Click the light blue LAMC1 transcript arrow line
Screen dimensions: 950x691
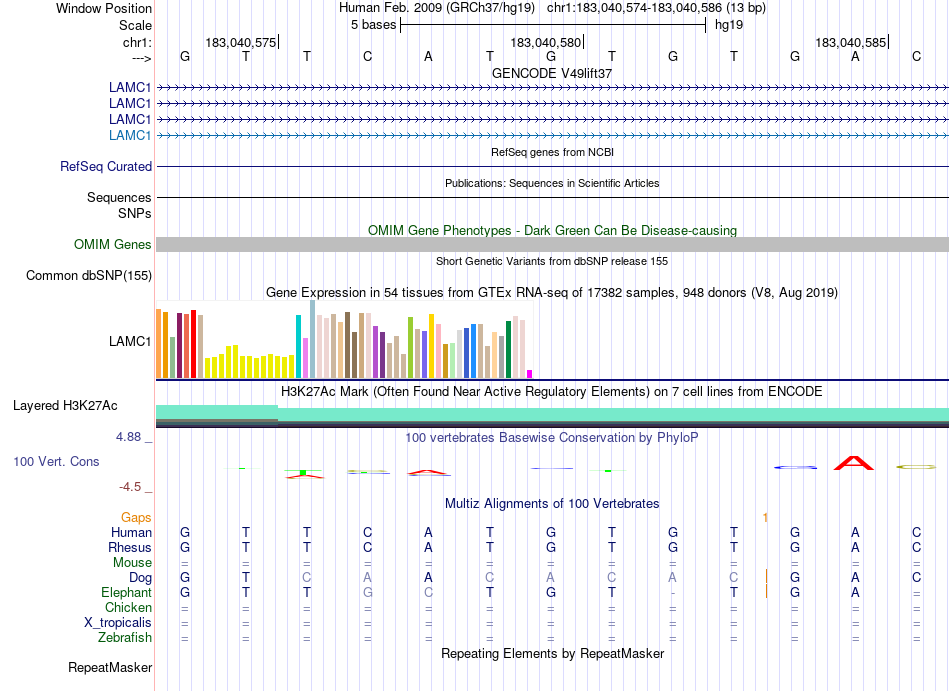click(552, 135)
